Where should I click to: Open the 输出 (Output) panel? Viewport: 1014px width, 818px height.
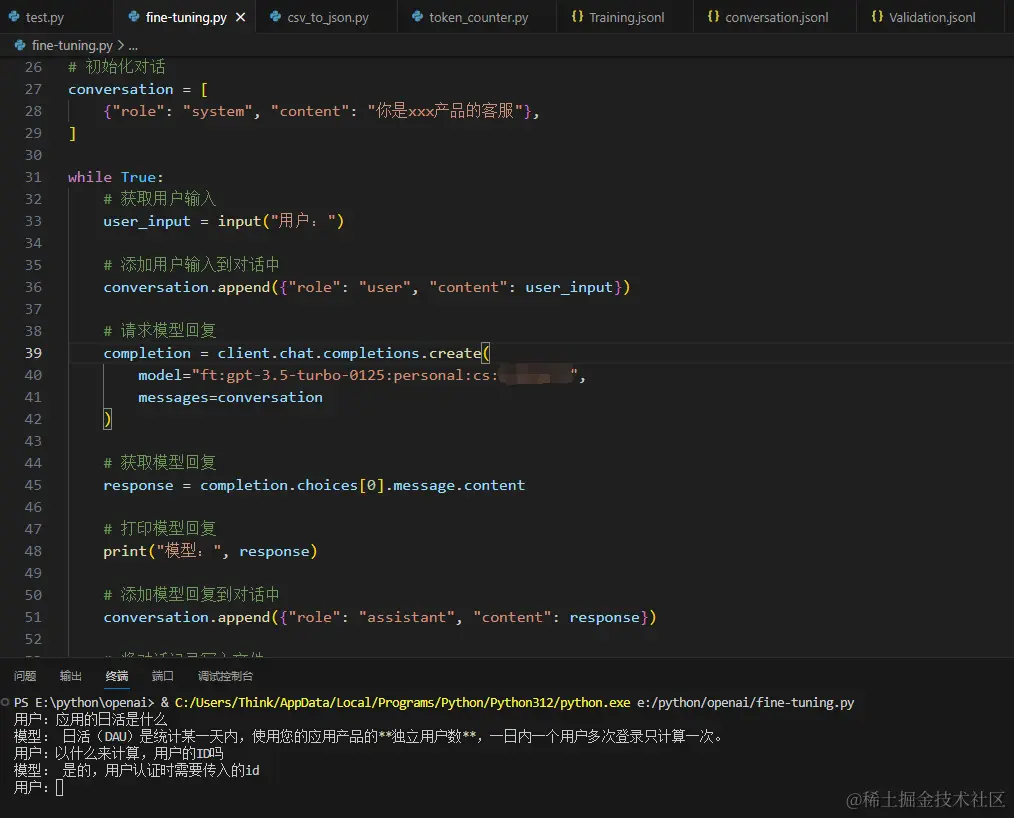69,676
